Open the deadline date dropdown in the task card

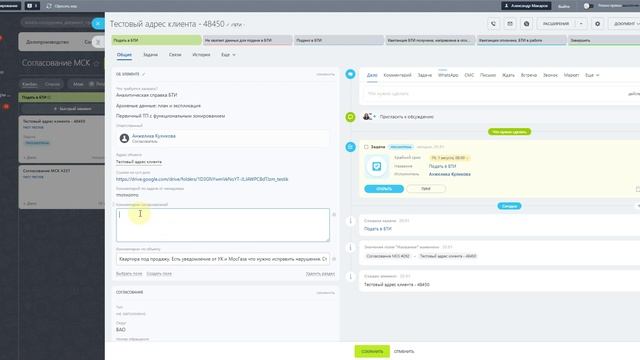(x=449, y=158)
